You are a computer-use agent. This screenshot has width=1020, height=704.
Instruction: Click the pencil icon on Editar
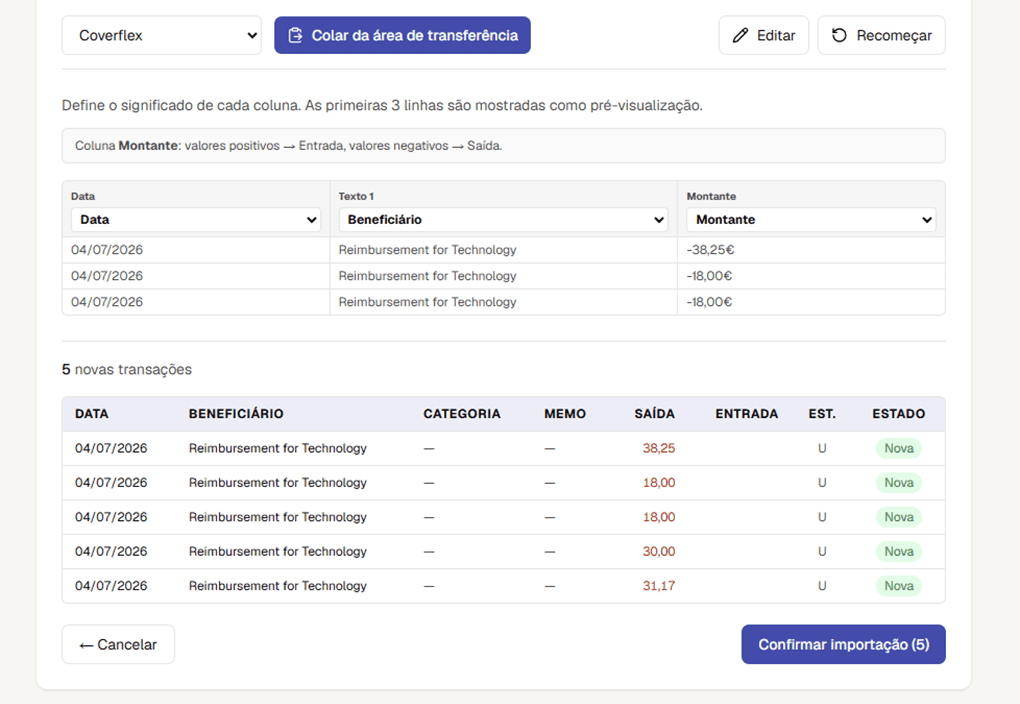740,35
